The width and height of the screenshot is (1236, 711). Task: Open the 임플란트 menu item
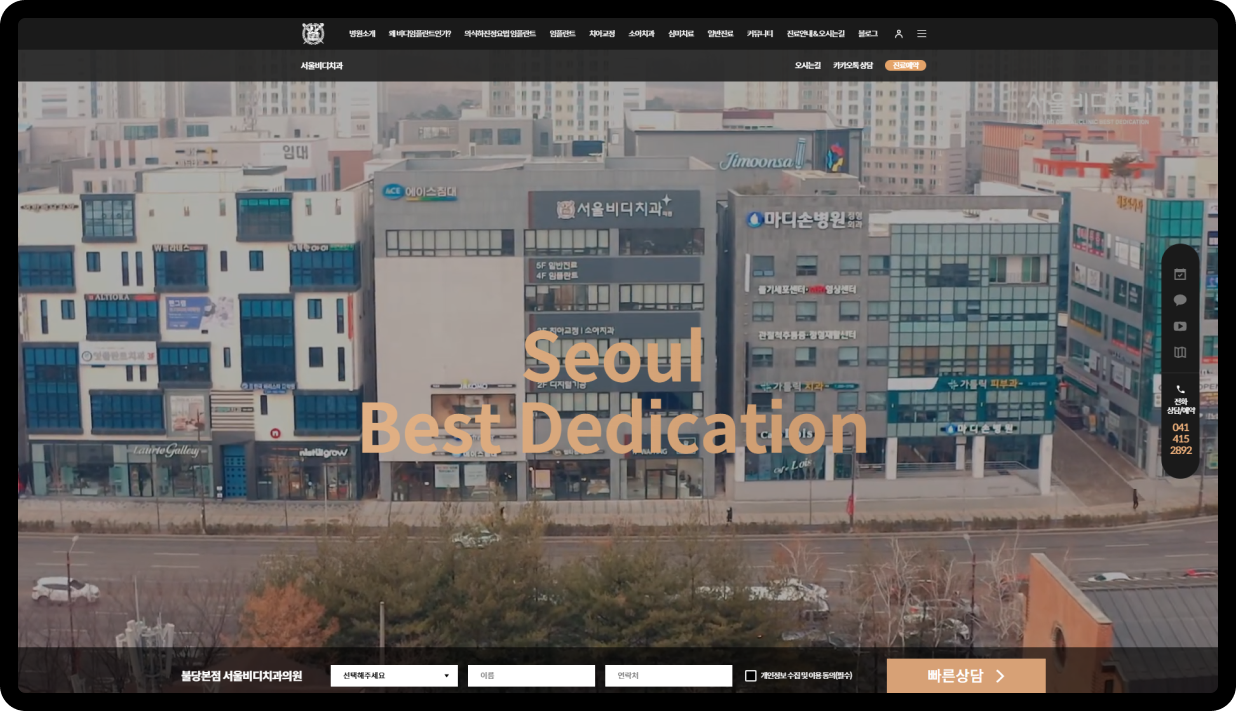click(x=562, y=34)
